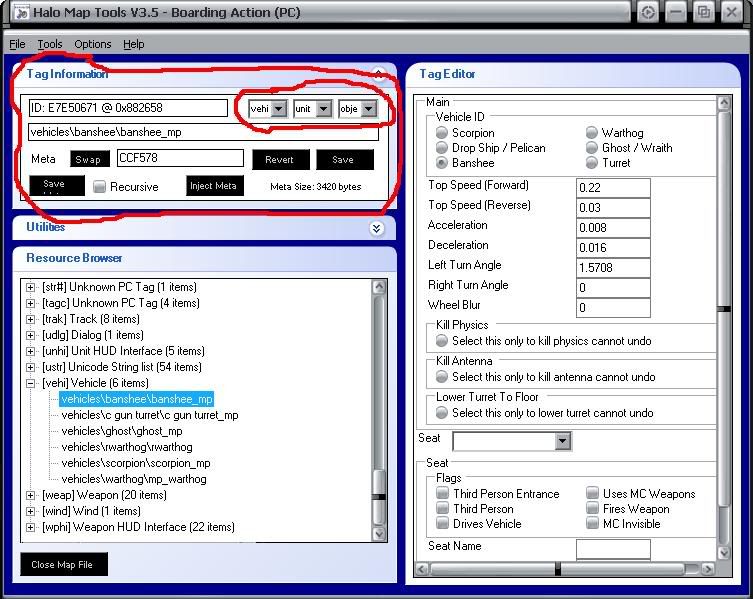
Task: Select vehicles\warthog\mp_warthog tree item
Action: 134,479
